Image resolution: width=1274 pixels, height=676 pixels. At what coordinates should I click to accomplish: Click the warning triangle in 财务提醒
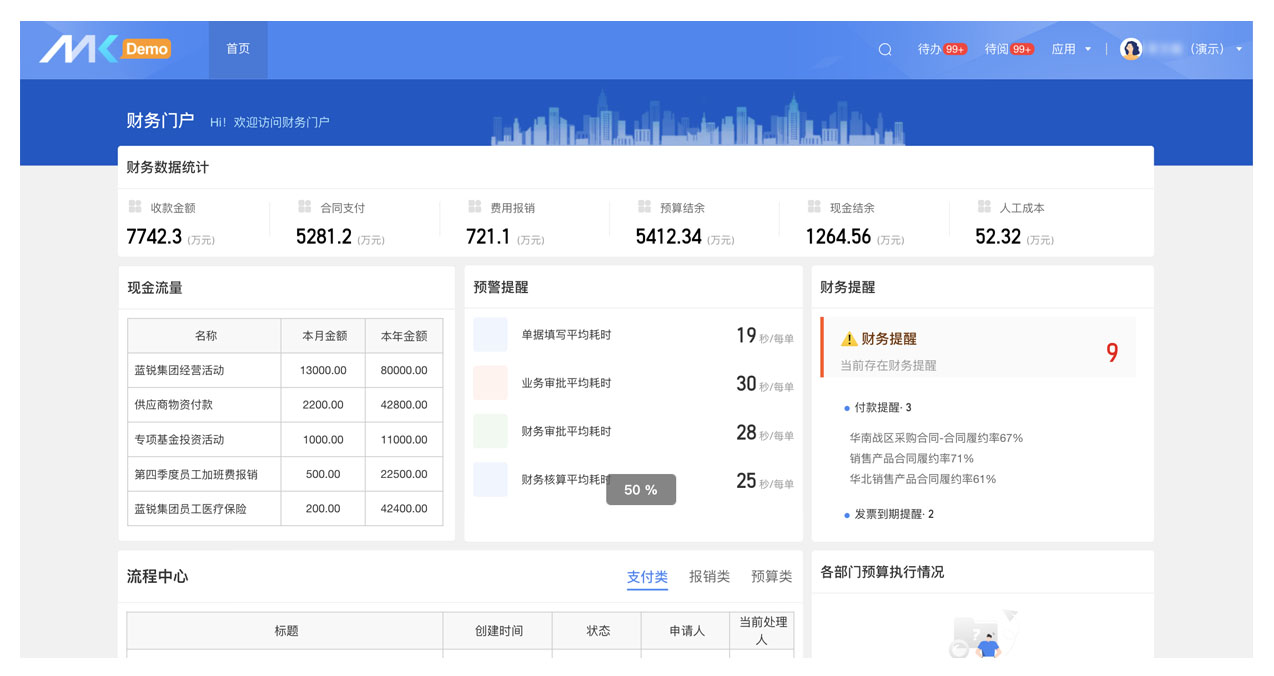click(849, 339)
